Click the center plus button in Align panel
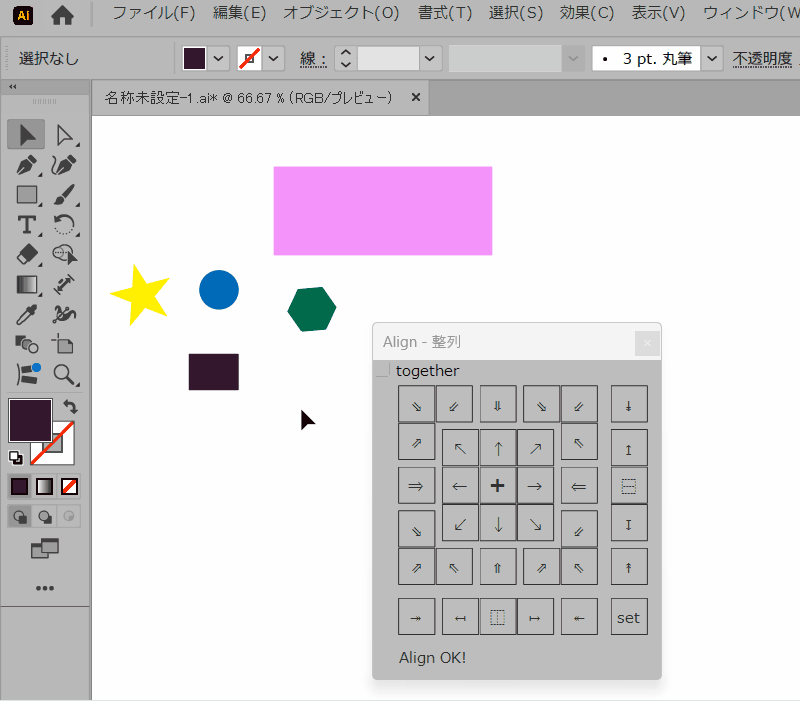 pos(498,486)
